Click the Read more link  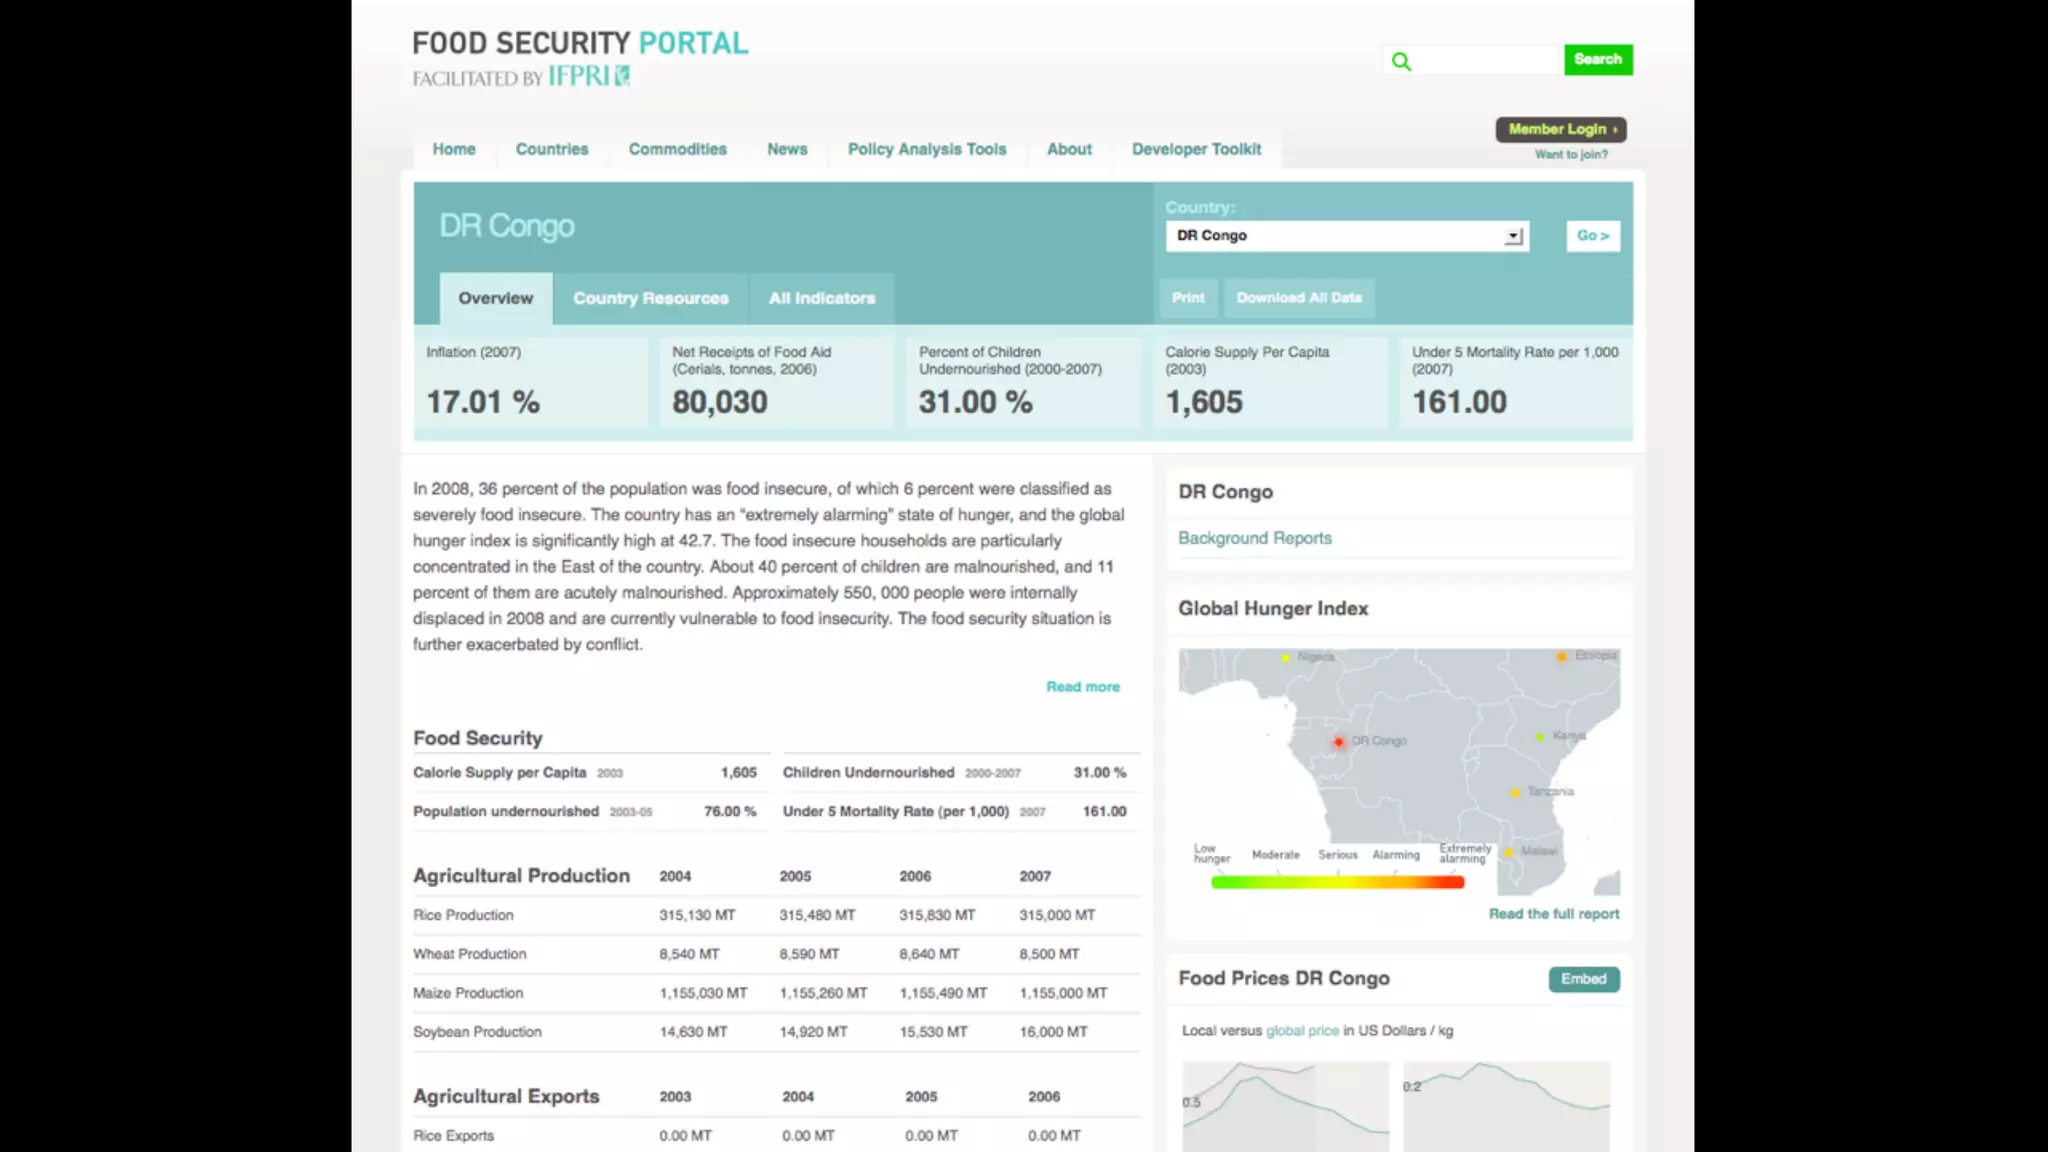1082,687
